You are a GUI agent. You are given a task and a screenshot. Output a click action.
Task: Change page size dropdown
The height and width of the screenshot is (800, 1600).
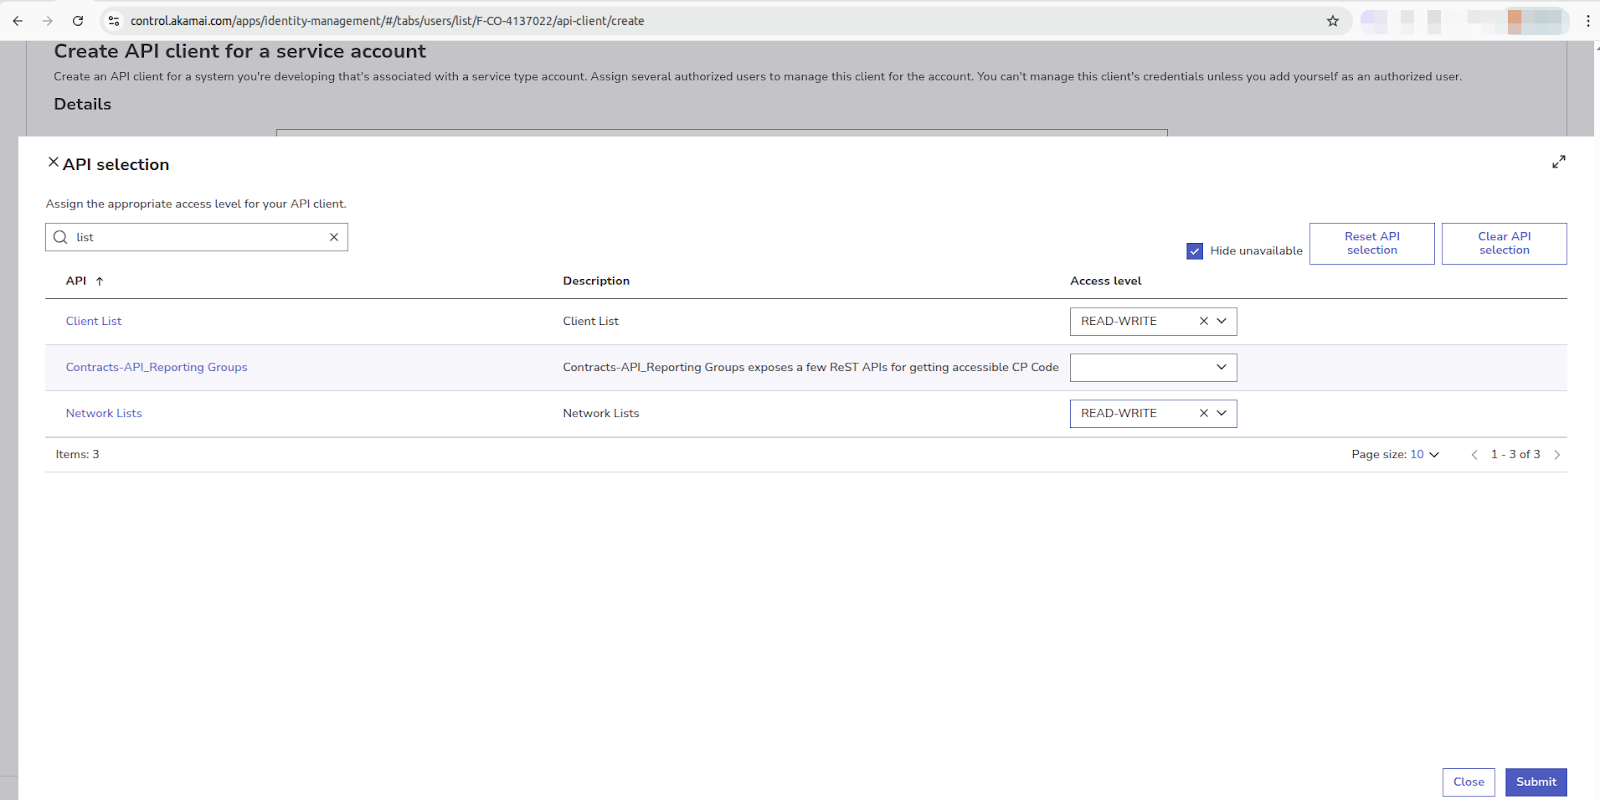tap(1424, 455)
